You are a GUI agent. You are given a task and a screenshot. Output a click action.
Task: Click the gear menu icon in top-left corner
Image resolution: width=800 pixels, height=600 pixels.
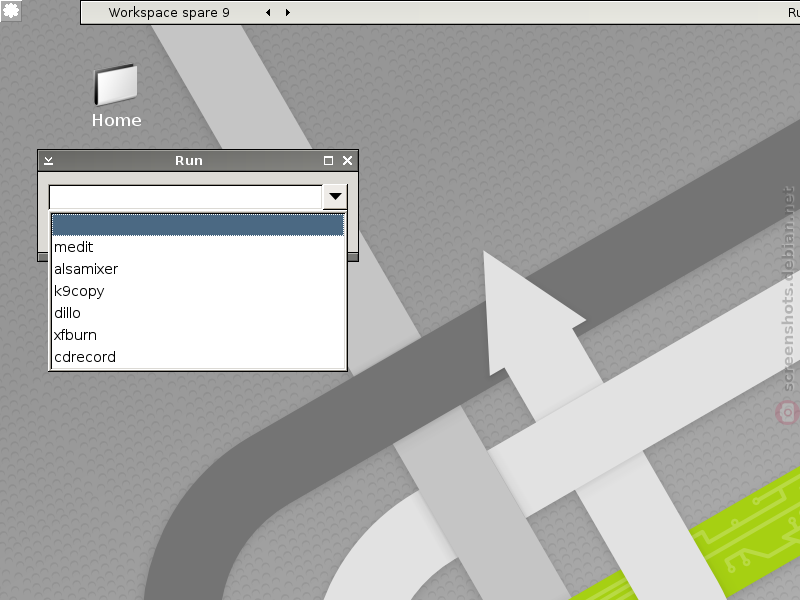click(11, 10)
